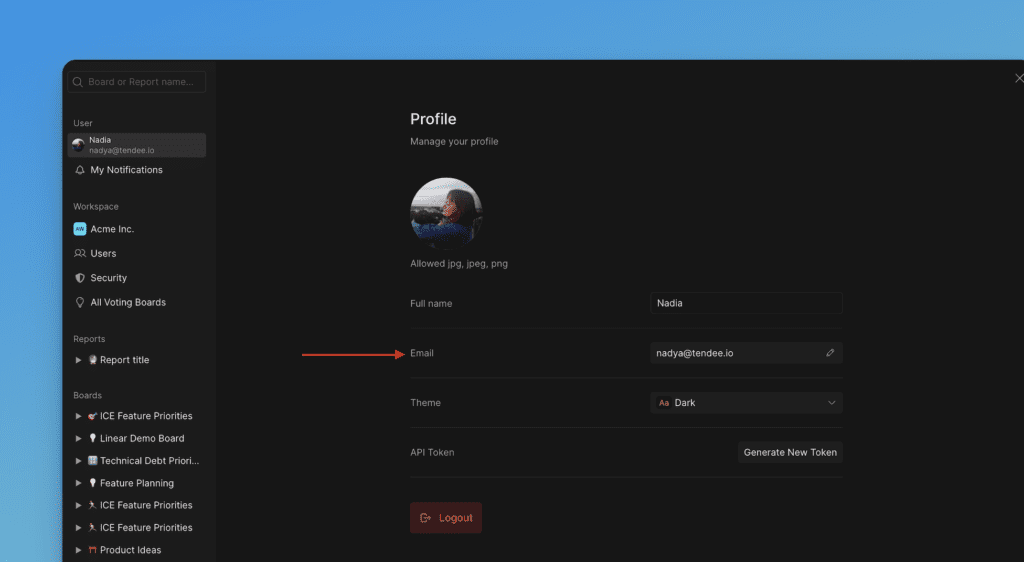Click the Users people icon in sidebar

coord(80,254)
